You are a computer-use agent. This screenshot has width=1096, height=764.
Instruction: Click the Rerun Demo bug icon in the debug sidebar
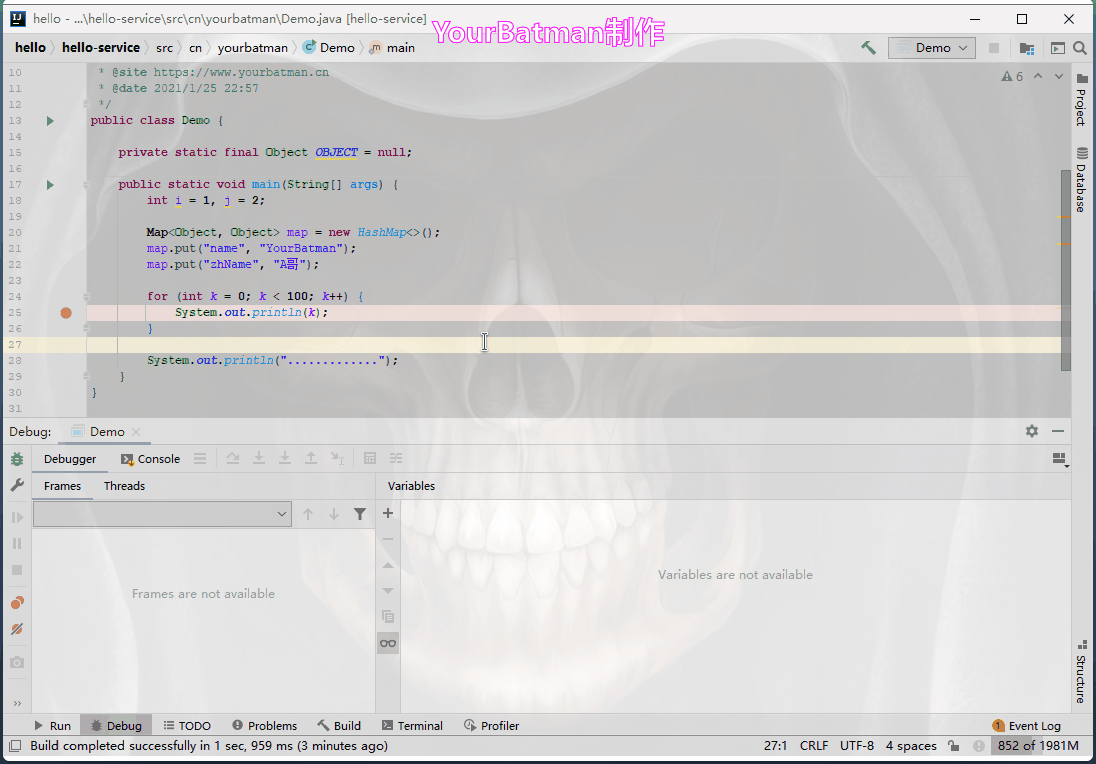pyautogui.click(x=17, y=459)
